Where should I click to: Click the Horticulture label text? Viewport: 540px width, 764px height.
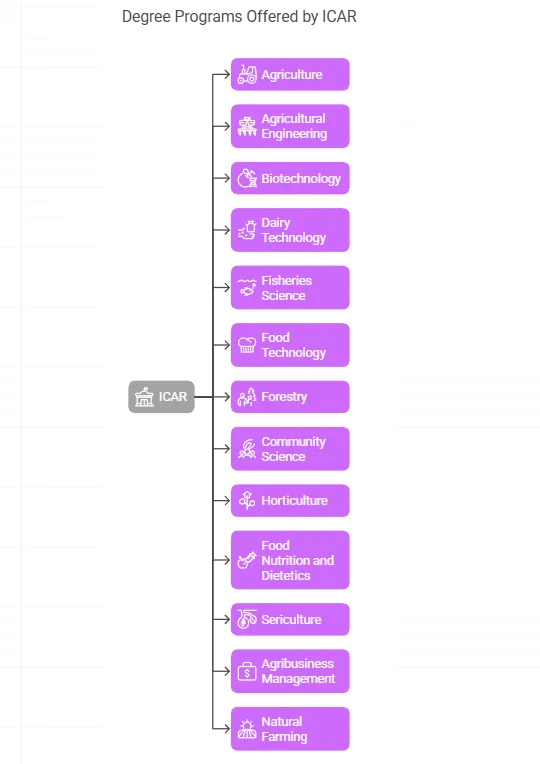tap(294, 500)
